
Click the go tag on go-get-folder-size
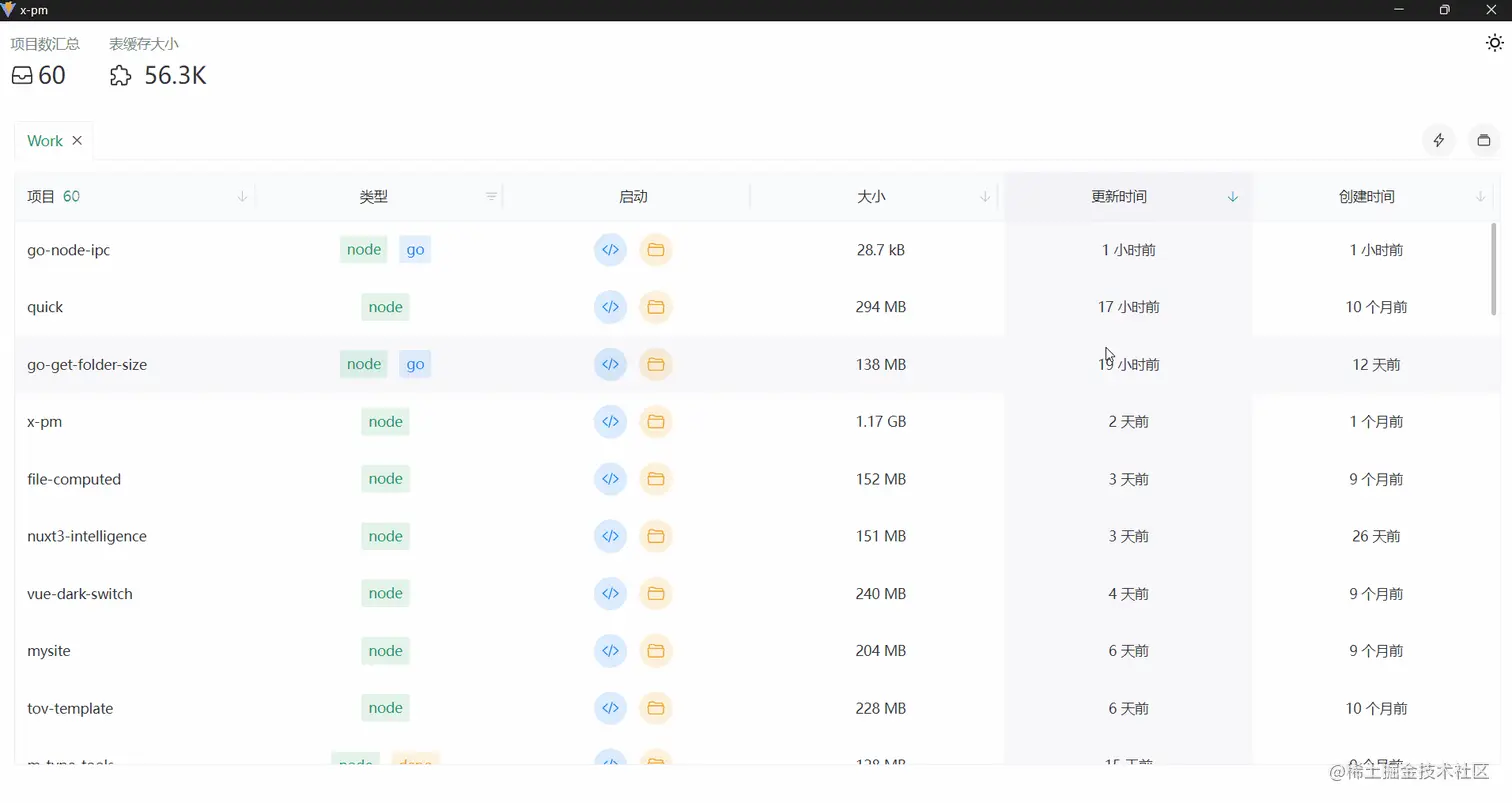[415, 364]
